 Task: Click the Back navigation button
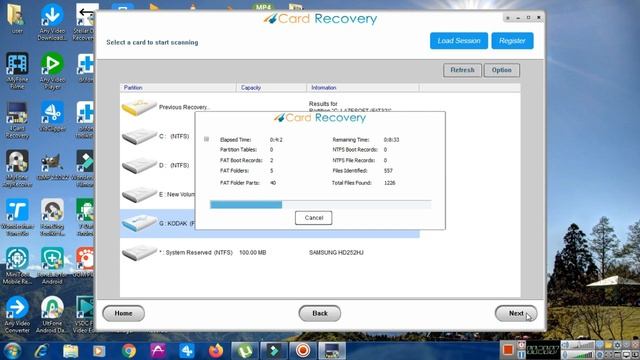tap(320, 313)
